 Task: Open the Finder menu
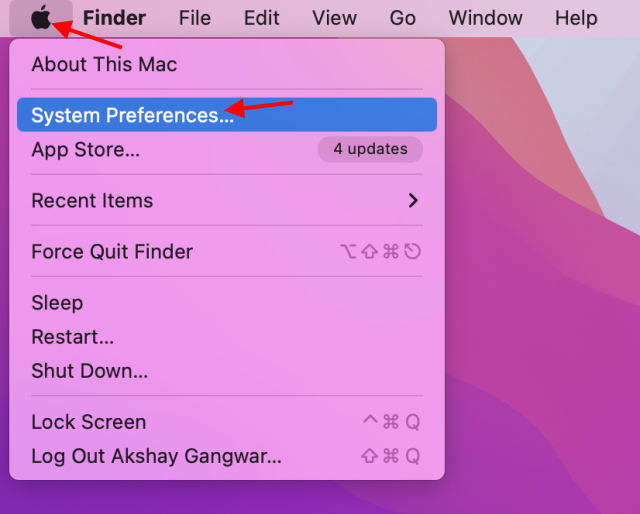point(114,18)
